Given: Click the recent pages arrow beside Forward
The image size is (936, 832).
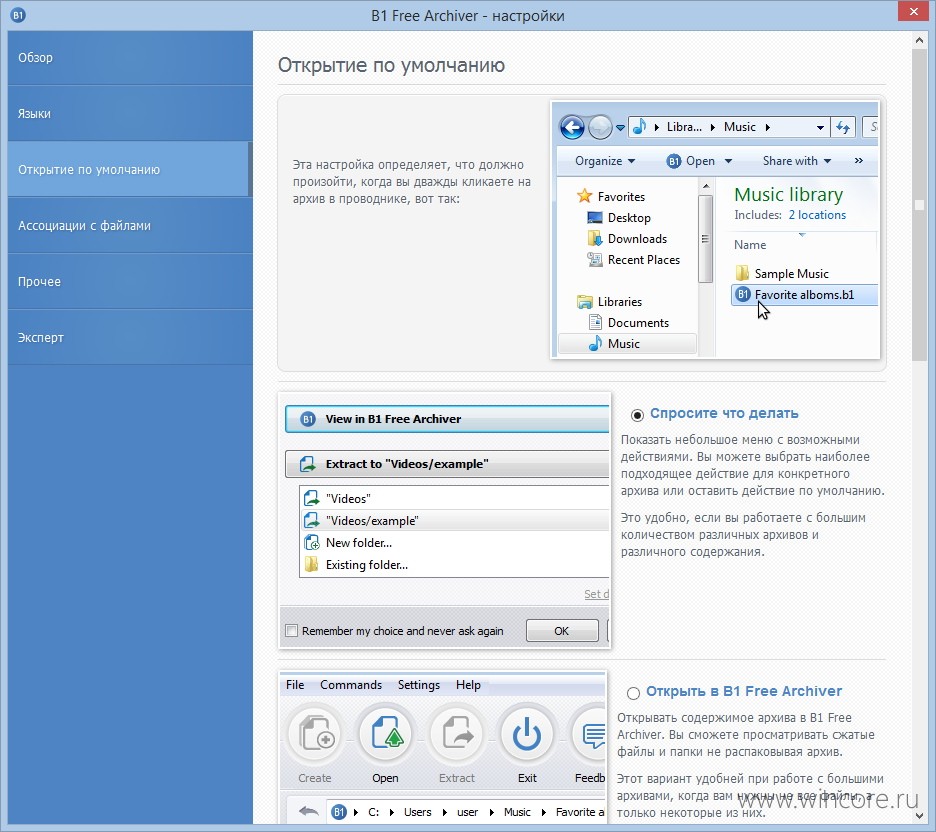Looking at the screenshot, I should (620, 127).
